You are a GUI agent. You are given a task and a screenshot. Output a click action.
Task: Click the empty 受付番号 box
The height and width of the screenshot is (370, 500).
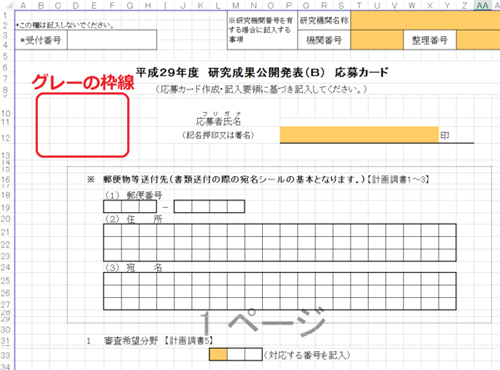[x=112, y=40]
